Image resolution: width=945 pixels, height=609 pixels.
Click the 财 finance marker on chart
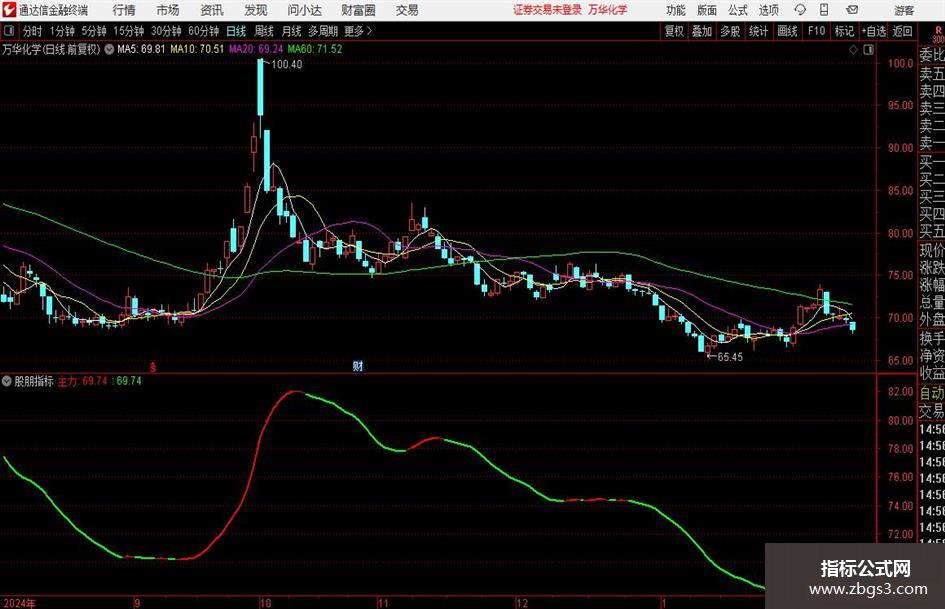[357, 365]
